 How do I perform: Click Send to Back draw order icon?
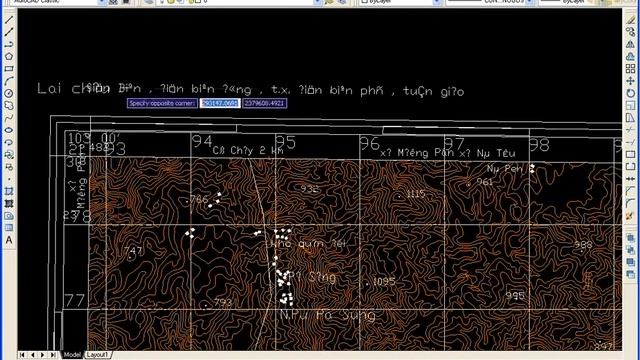(x=631, y=250)
